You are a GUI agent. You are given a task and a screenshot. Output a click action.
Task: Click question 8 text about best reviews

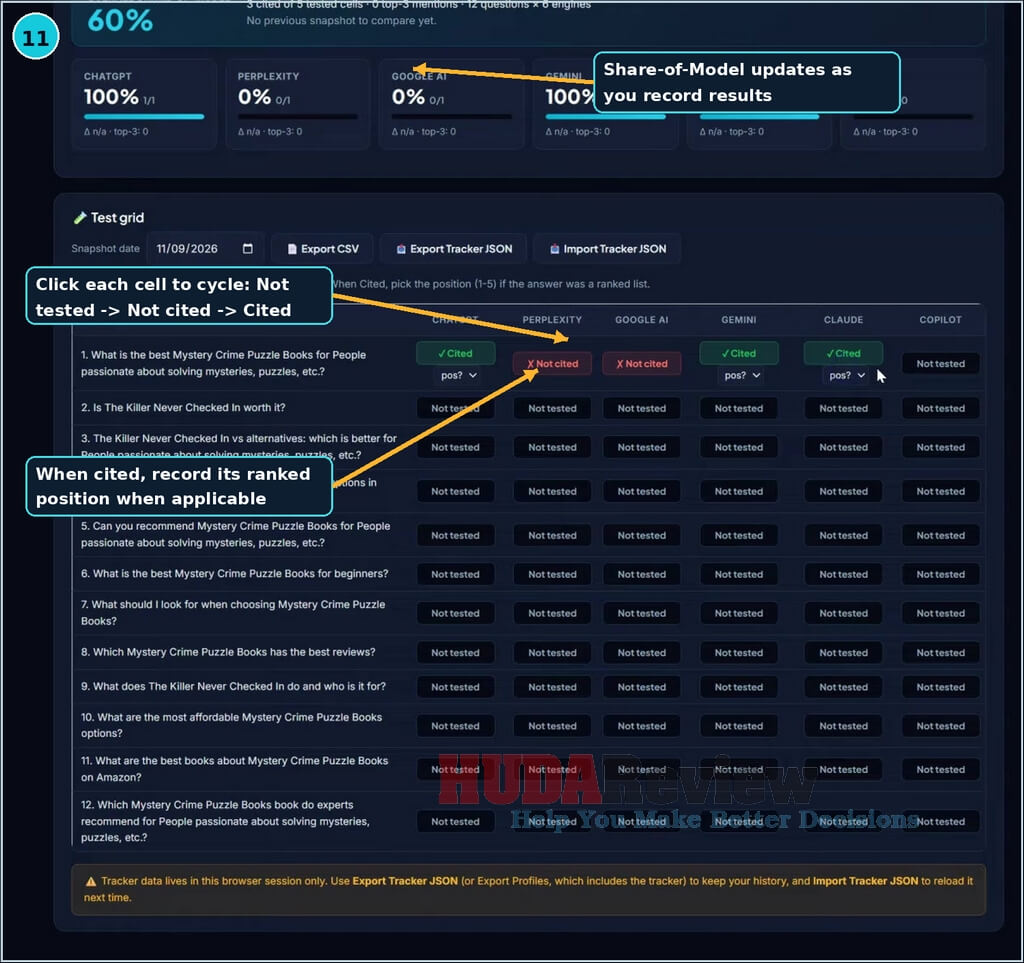pos(228,652)
